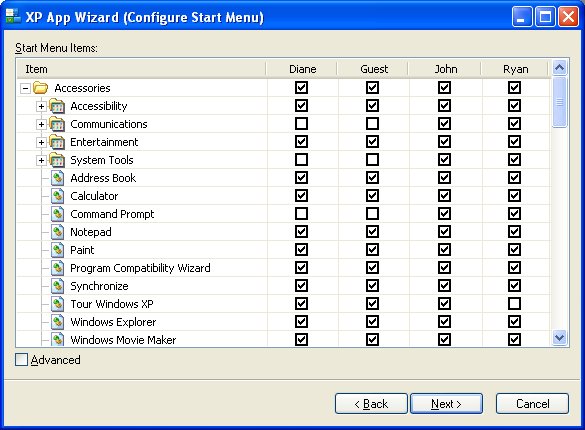
Task: Click the Paint shortcut icon
Action: pyautogui.click(x=57, y=250)
